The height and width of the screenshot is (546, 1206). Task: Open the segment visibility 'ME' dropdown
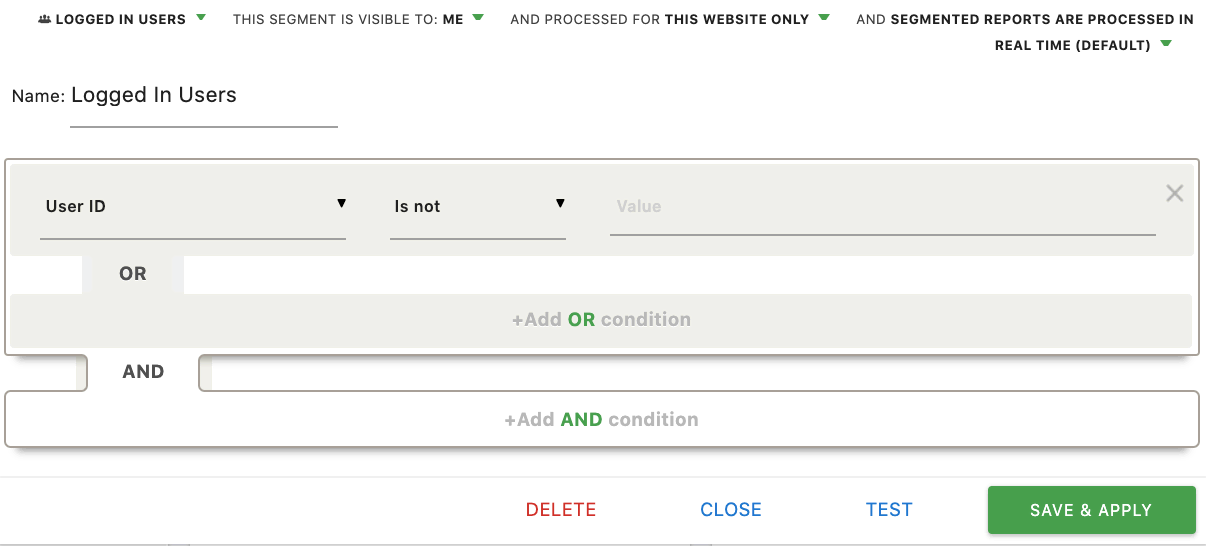click(478, 17)
